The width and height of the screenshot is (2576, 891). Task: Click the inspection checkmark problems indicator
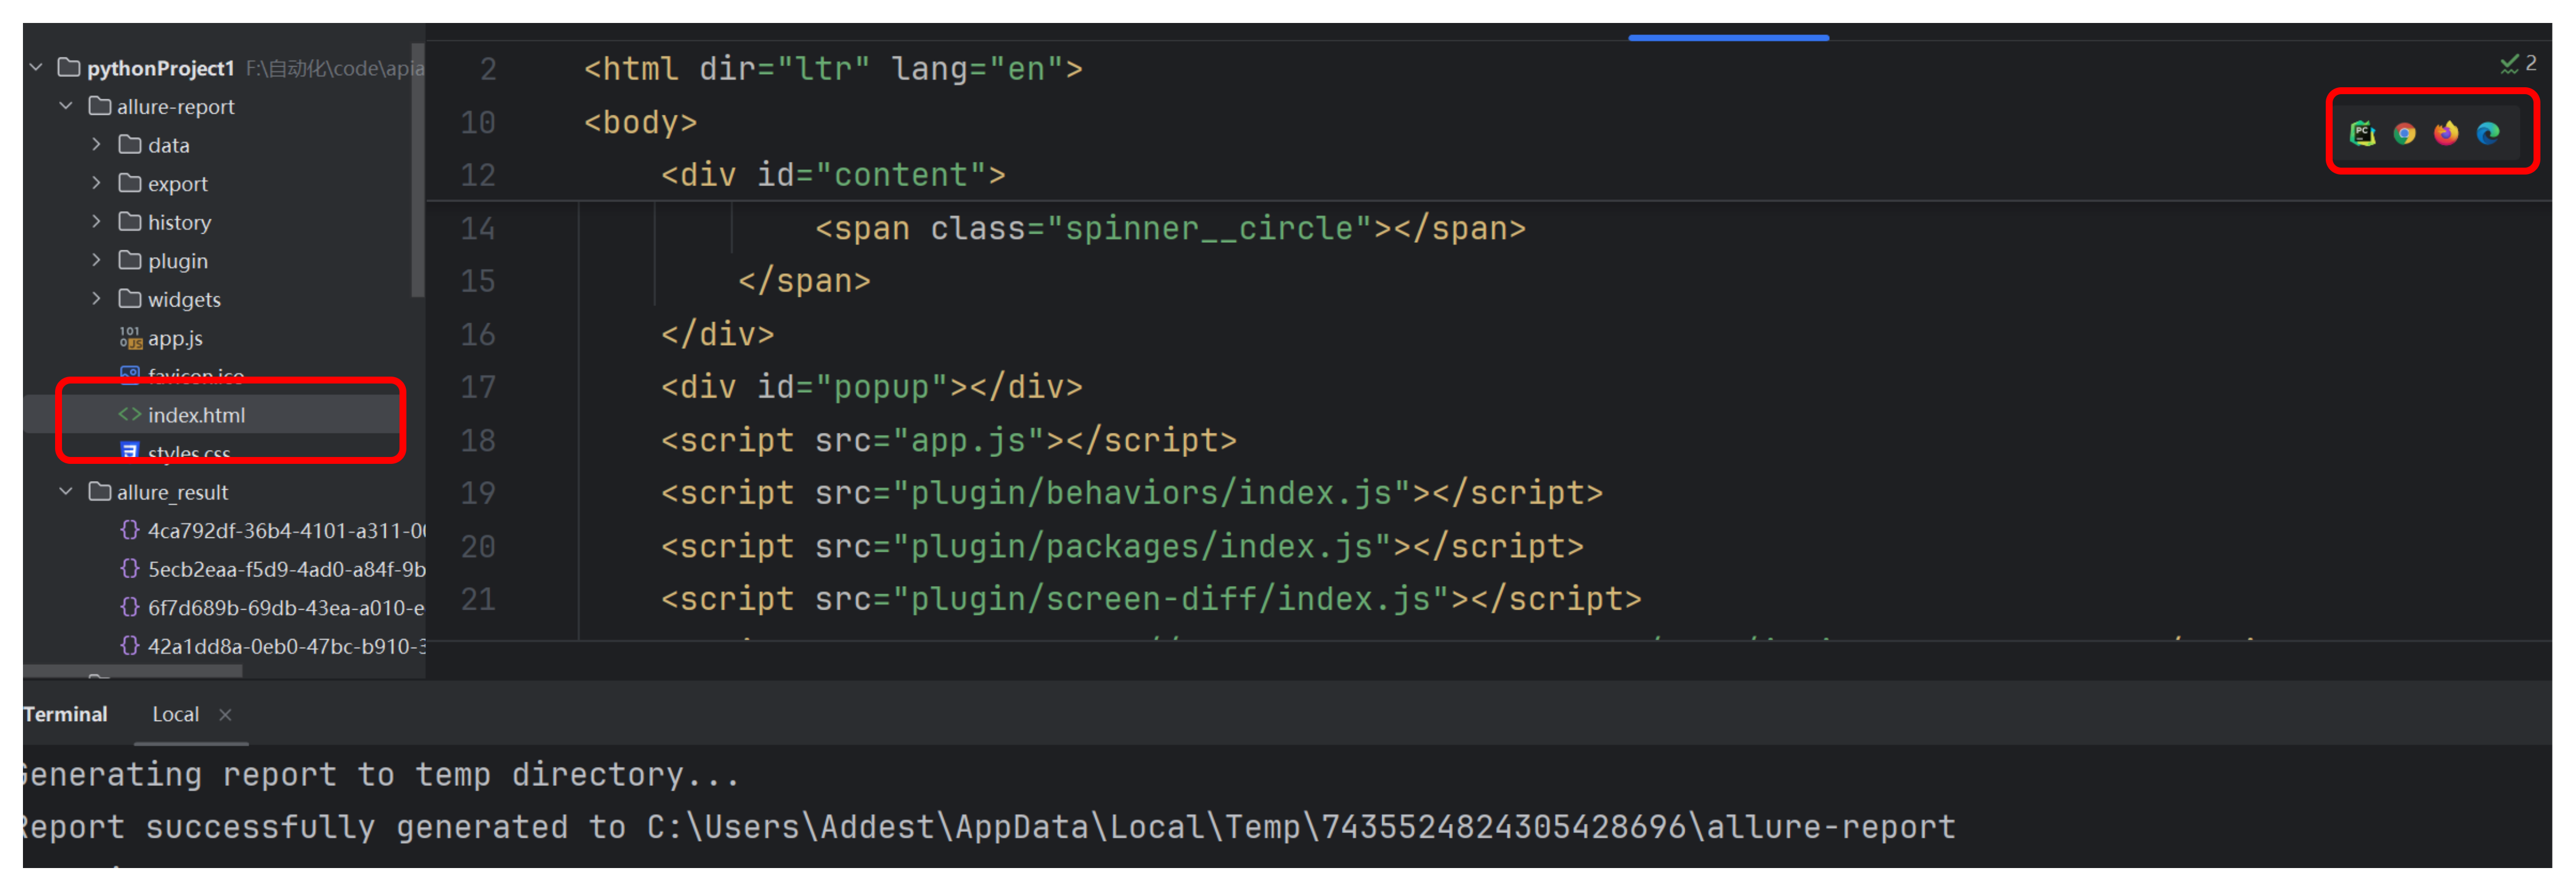(x=2518, y=64)
